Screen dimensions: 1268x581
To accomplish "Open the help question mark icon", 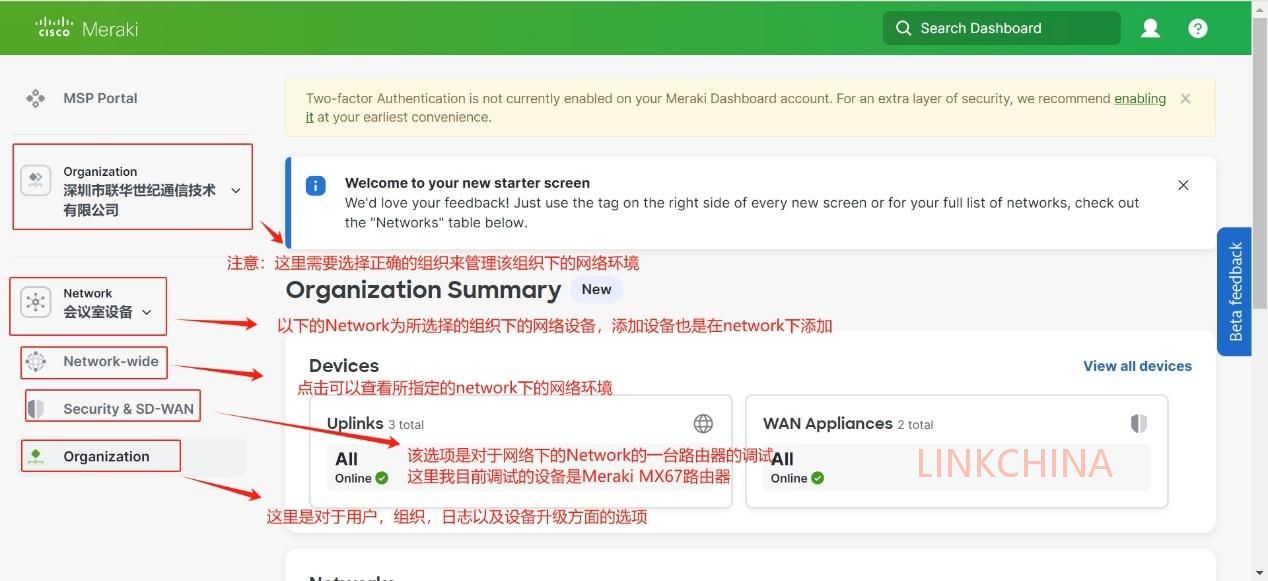I will tap(1198, 28).
